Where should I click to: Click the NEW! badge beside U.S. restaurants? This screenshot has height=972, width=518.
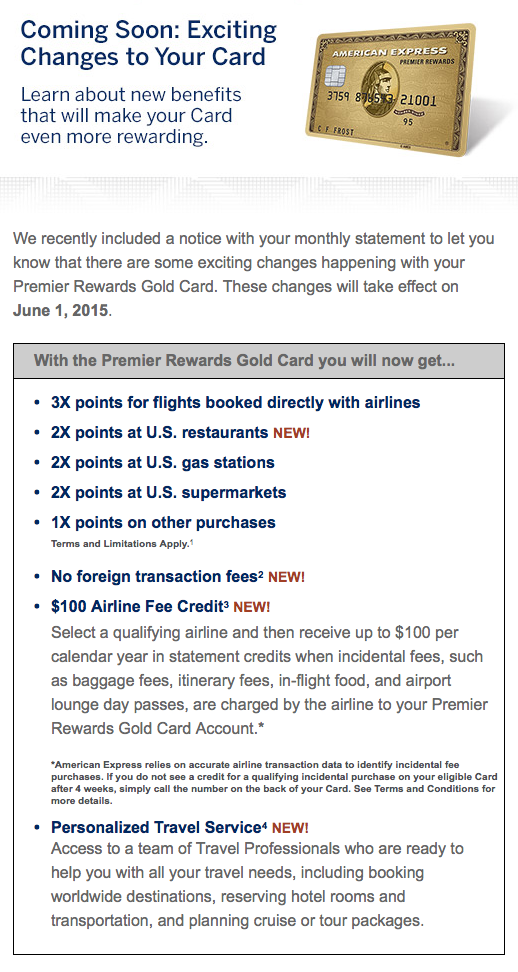click(291, 433)
